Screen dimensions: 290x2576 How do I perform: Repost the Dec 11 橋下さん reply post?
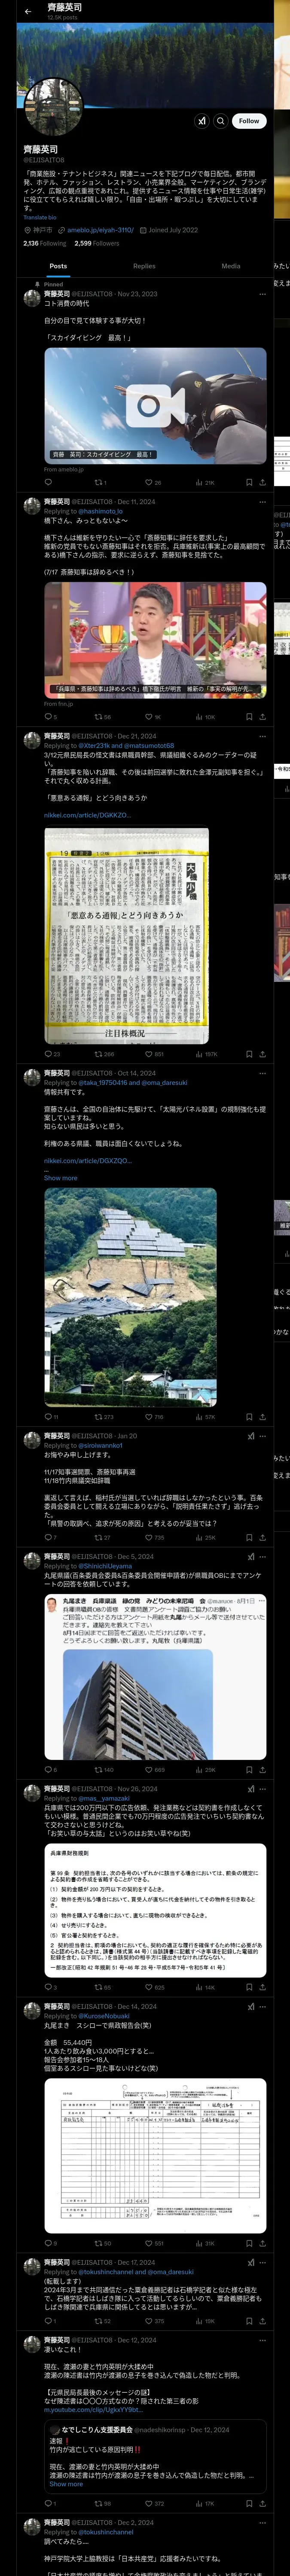(102, 716)
